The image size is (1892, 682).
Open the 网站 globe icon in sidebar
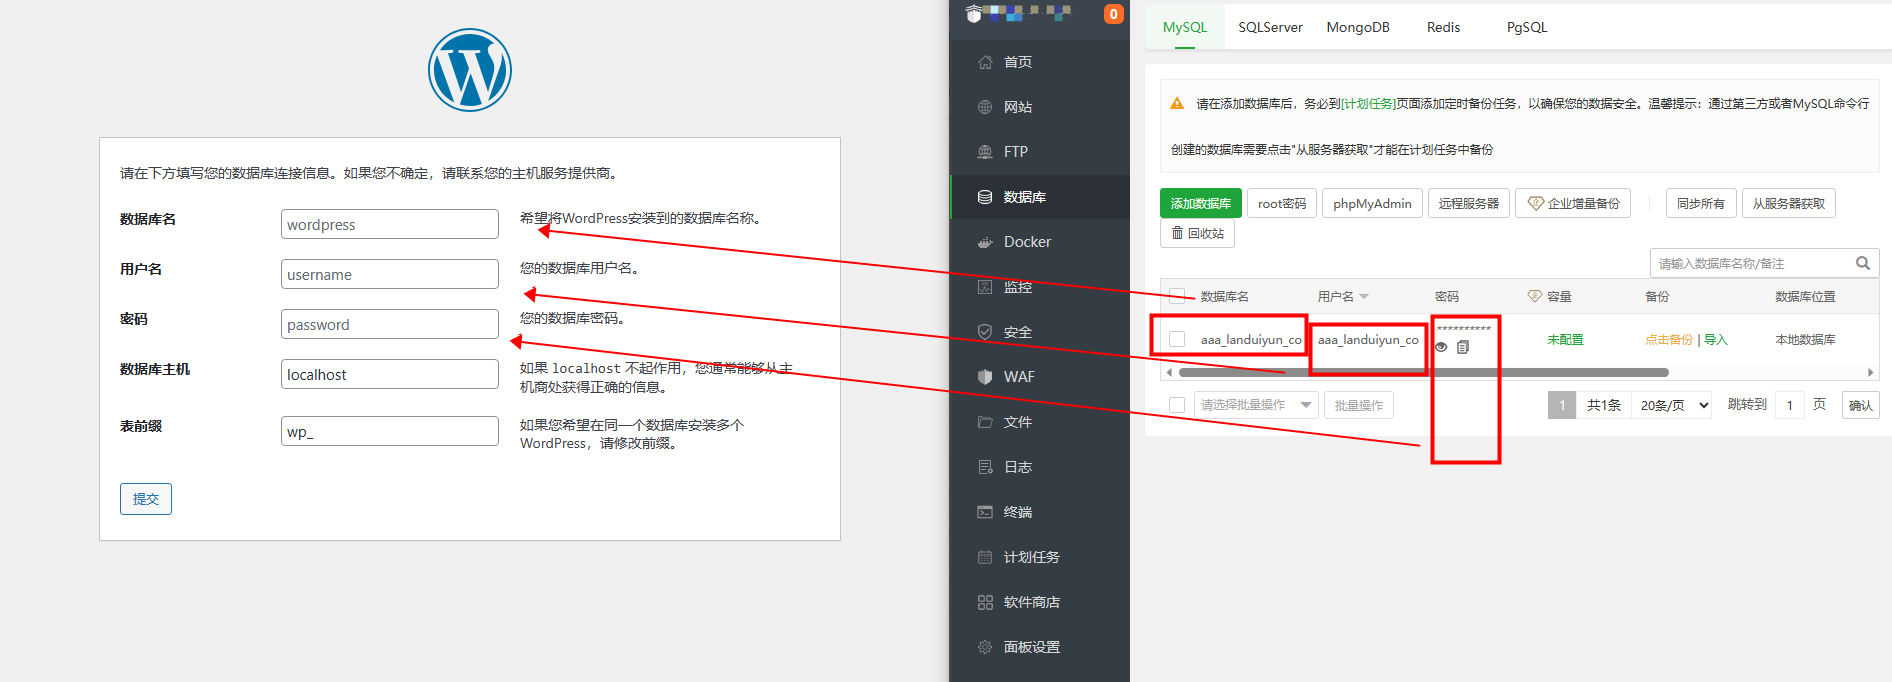(x=985, y=107)
